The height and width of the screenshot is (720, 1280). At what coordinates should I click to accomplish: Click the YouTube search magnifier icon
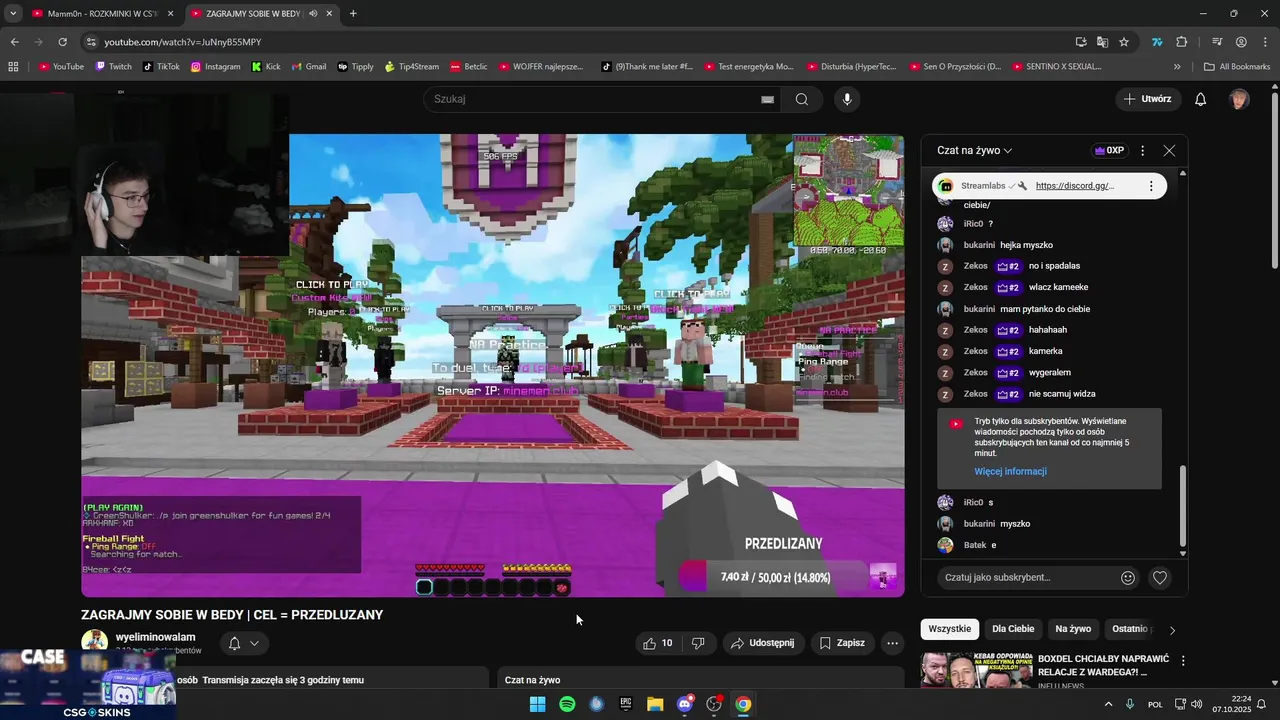(802, 99)
